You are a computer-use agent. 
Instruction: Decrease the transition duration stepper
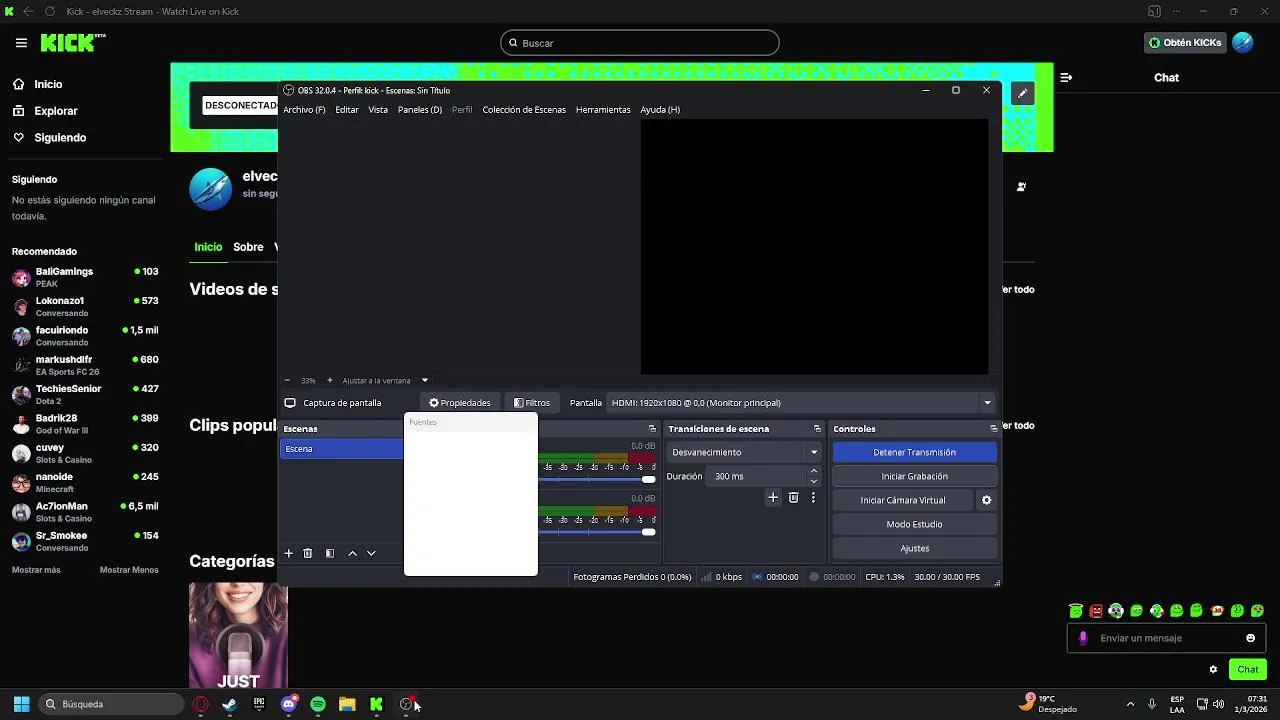tap(814, 481)
